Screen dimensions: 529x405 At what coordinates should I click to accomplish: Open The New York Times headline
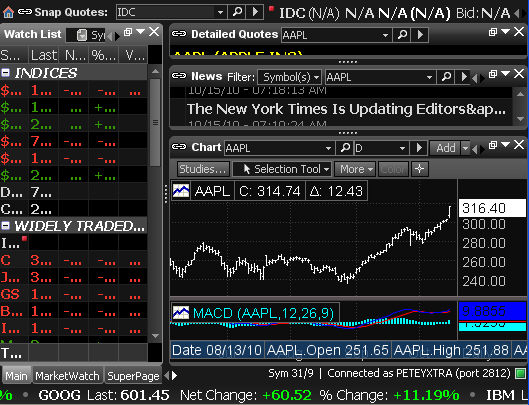[x=346, y=109]
